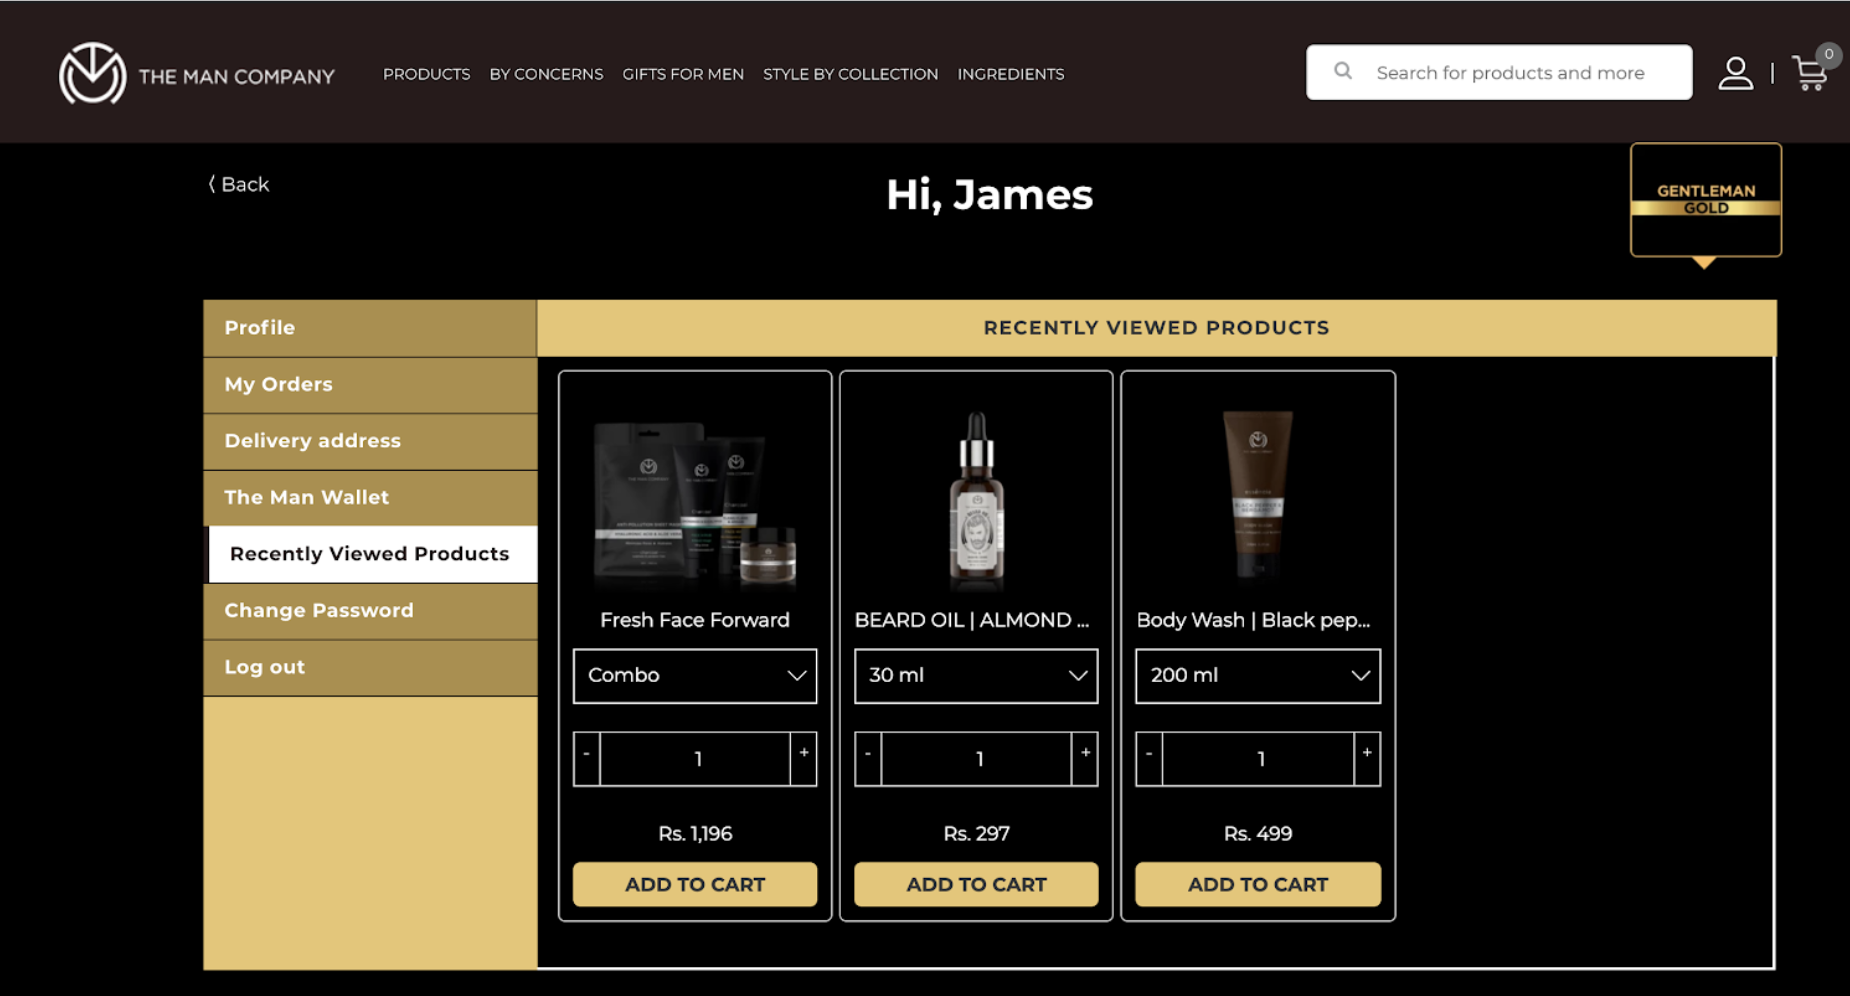Click the Rs. 297 price
The image size is (1850, 996).
pos(976,833)
